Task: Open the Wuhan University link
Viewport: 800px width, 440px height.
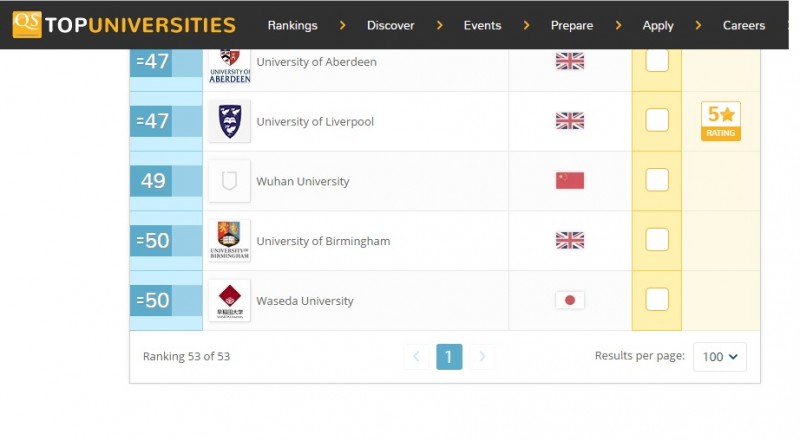Action: [303, 181]
